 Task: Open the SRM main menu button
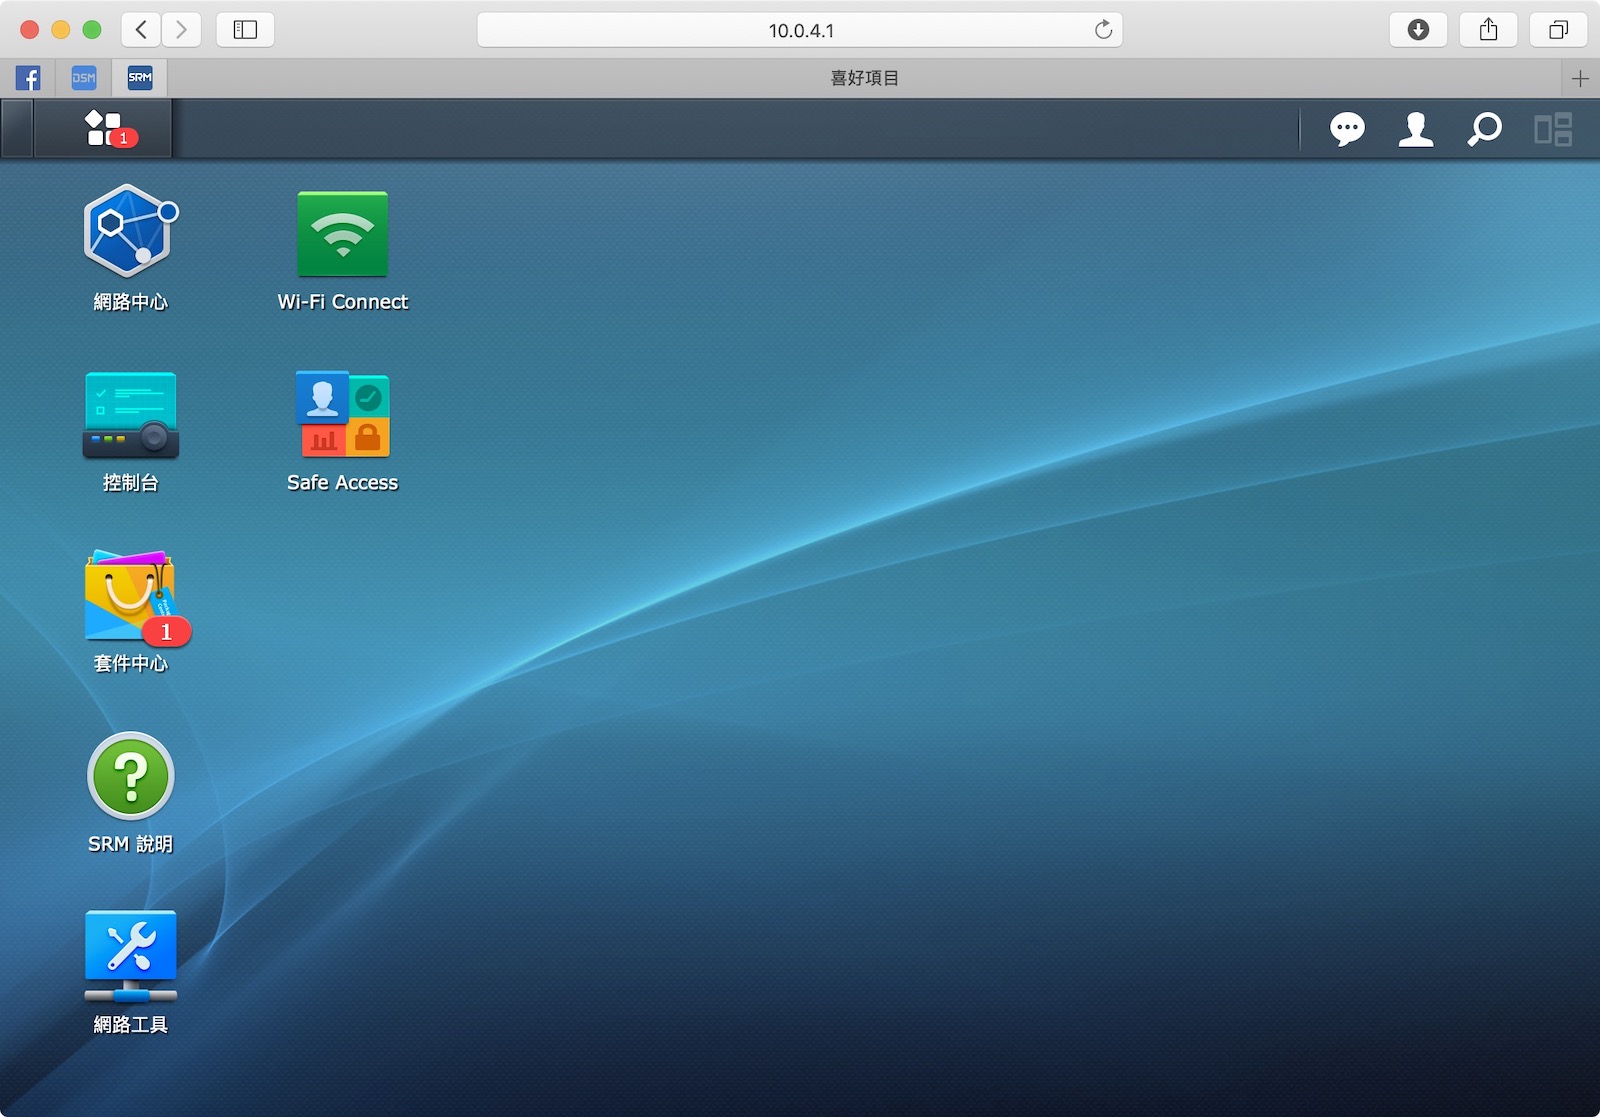(x=103, y=128)
